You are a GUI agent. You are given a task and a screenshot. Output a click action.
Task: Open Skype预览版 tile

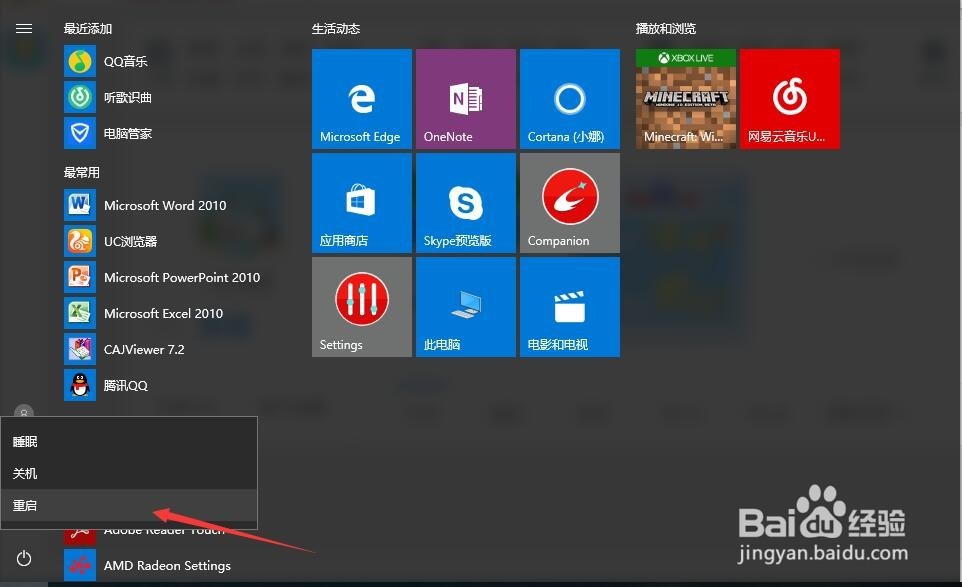pyautogui.click(x=466, y=203)
